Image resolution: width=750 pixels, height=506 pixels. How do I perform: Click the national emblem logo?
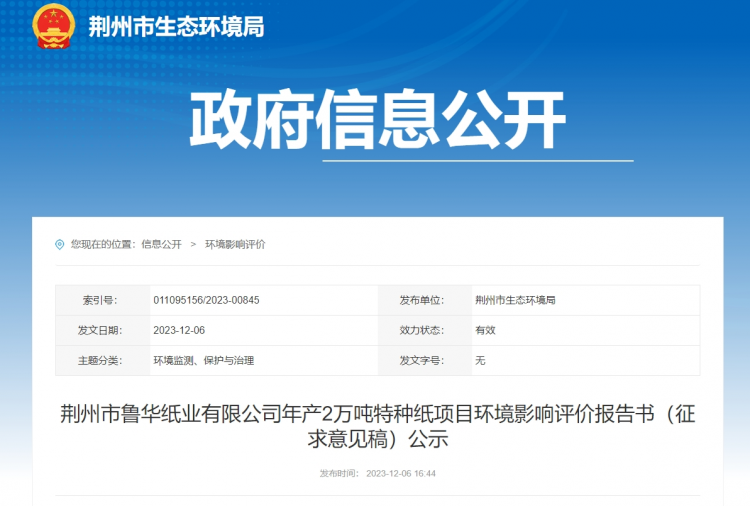54,26
